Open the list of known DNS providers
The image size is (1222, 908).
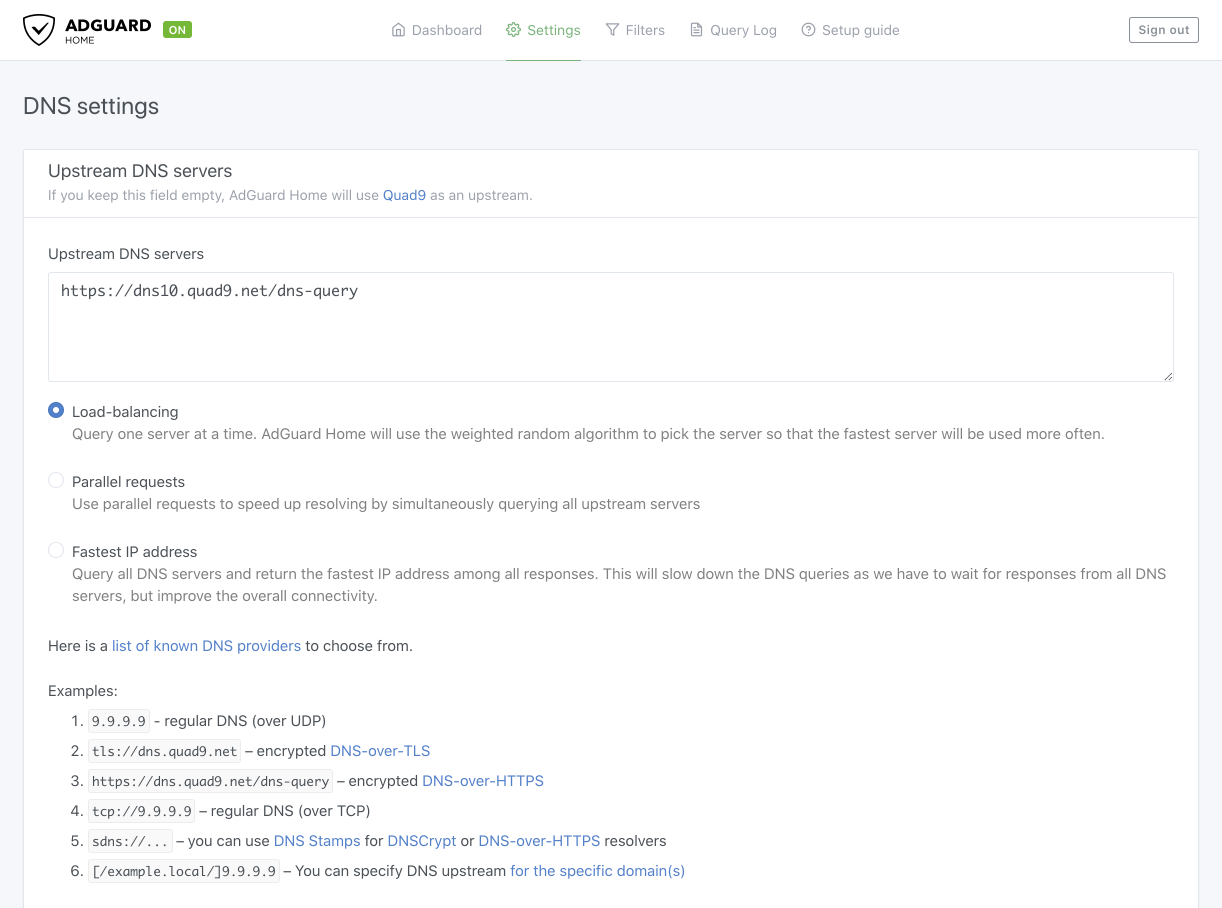[206, 646]
